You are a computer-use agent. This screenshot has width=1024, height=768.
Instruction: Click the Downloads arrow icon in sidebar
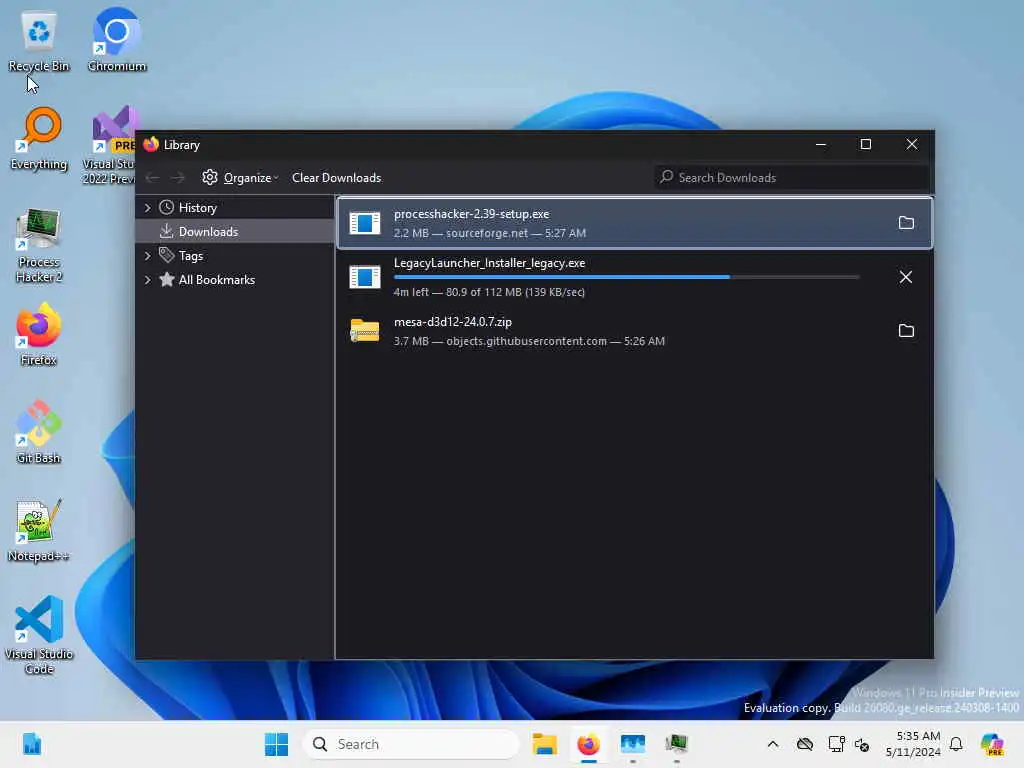(x=167, y=231)
